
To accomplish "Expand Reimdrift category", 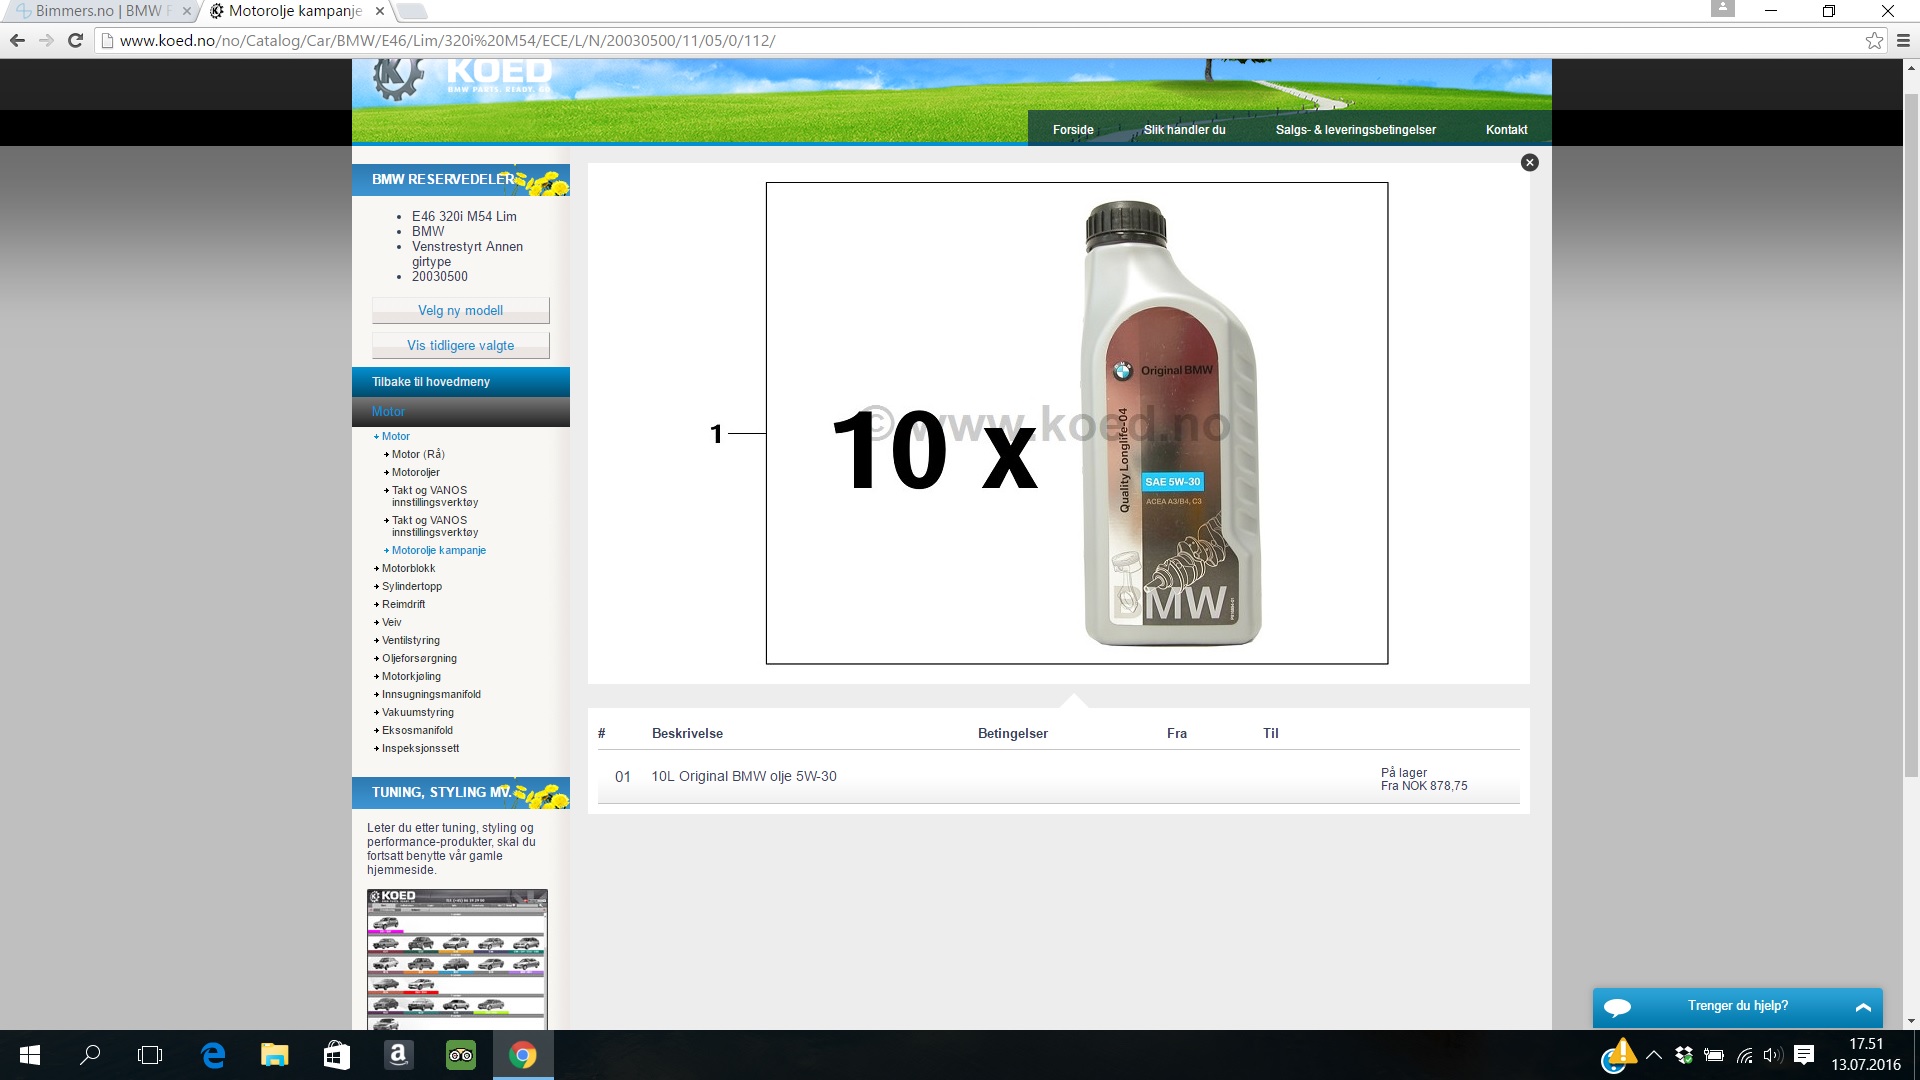I will pos(403,604).
